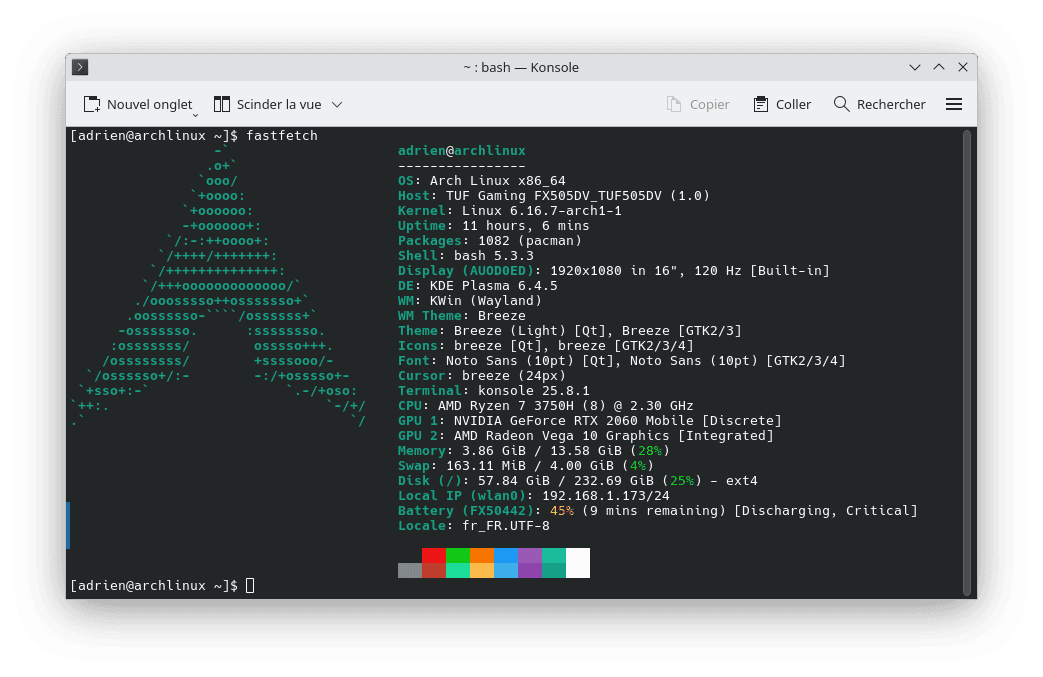Open the hamburger menu in the toolbar
This screenshot has height=677, width=1043.
click(953, 104)
